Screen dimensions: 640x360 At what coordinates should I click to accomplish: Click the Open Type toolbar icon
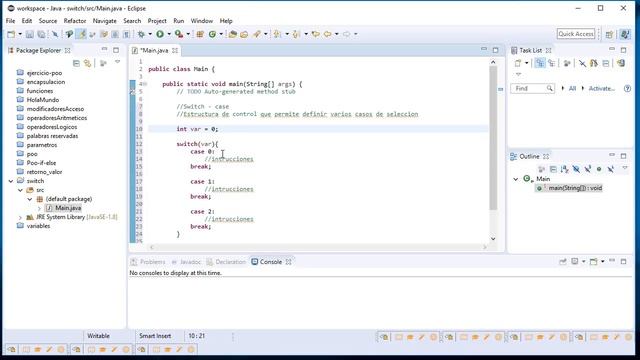[233, 34]
